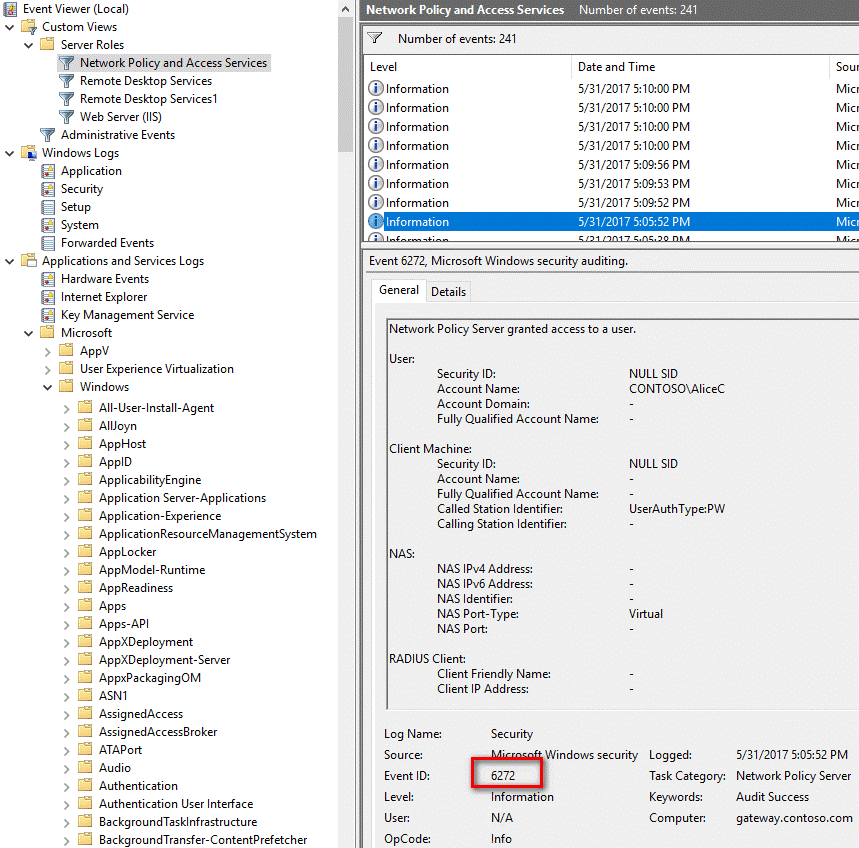Click the Key Management Service log icon

49,314
